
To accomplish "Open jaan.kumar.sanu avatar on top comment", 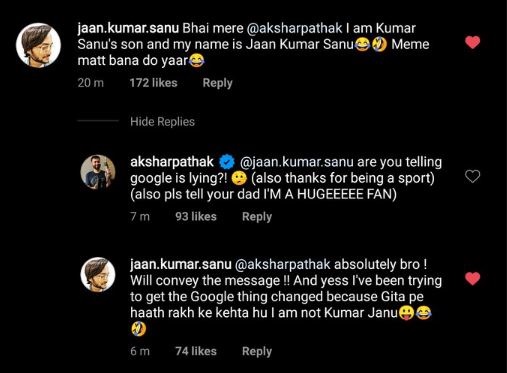I will pos(38,45).
